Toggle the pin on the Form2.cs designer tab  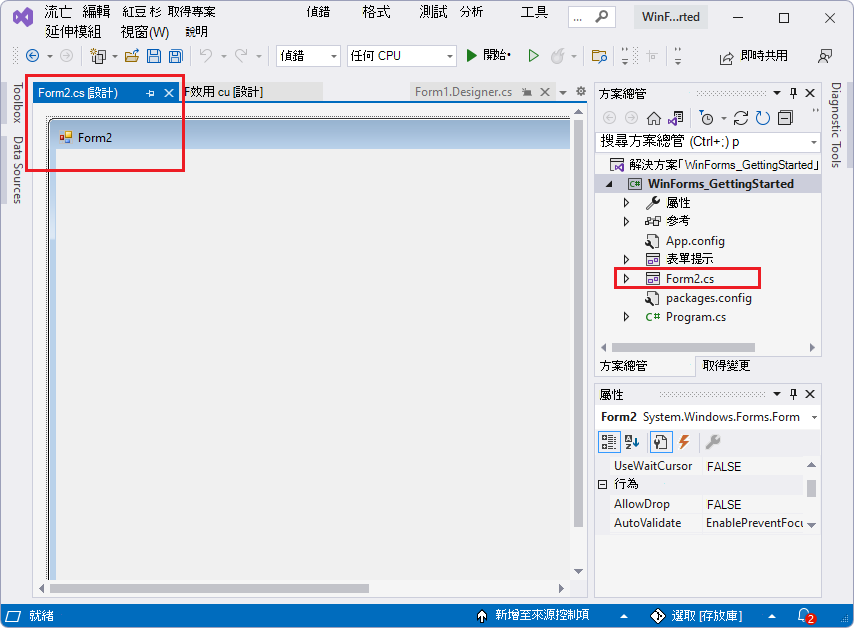point(150,92)
